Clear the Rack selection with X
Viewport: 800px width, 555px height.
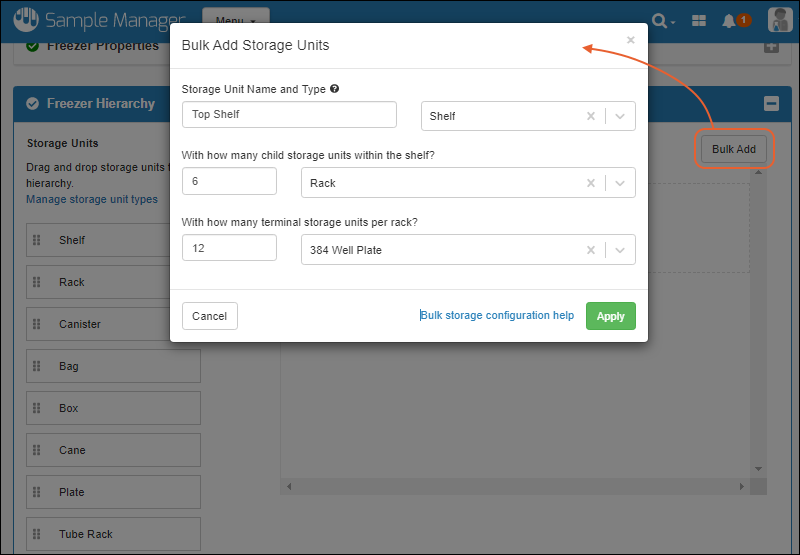[591, 183]
